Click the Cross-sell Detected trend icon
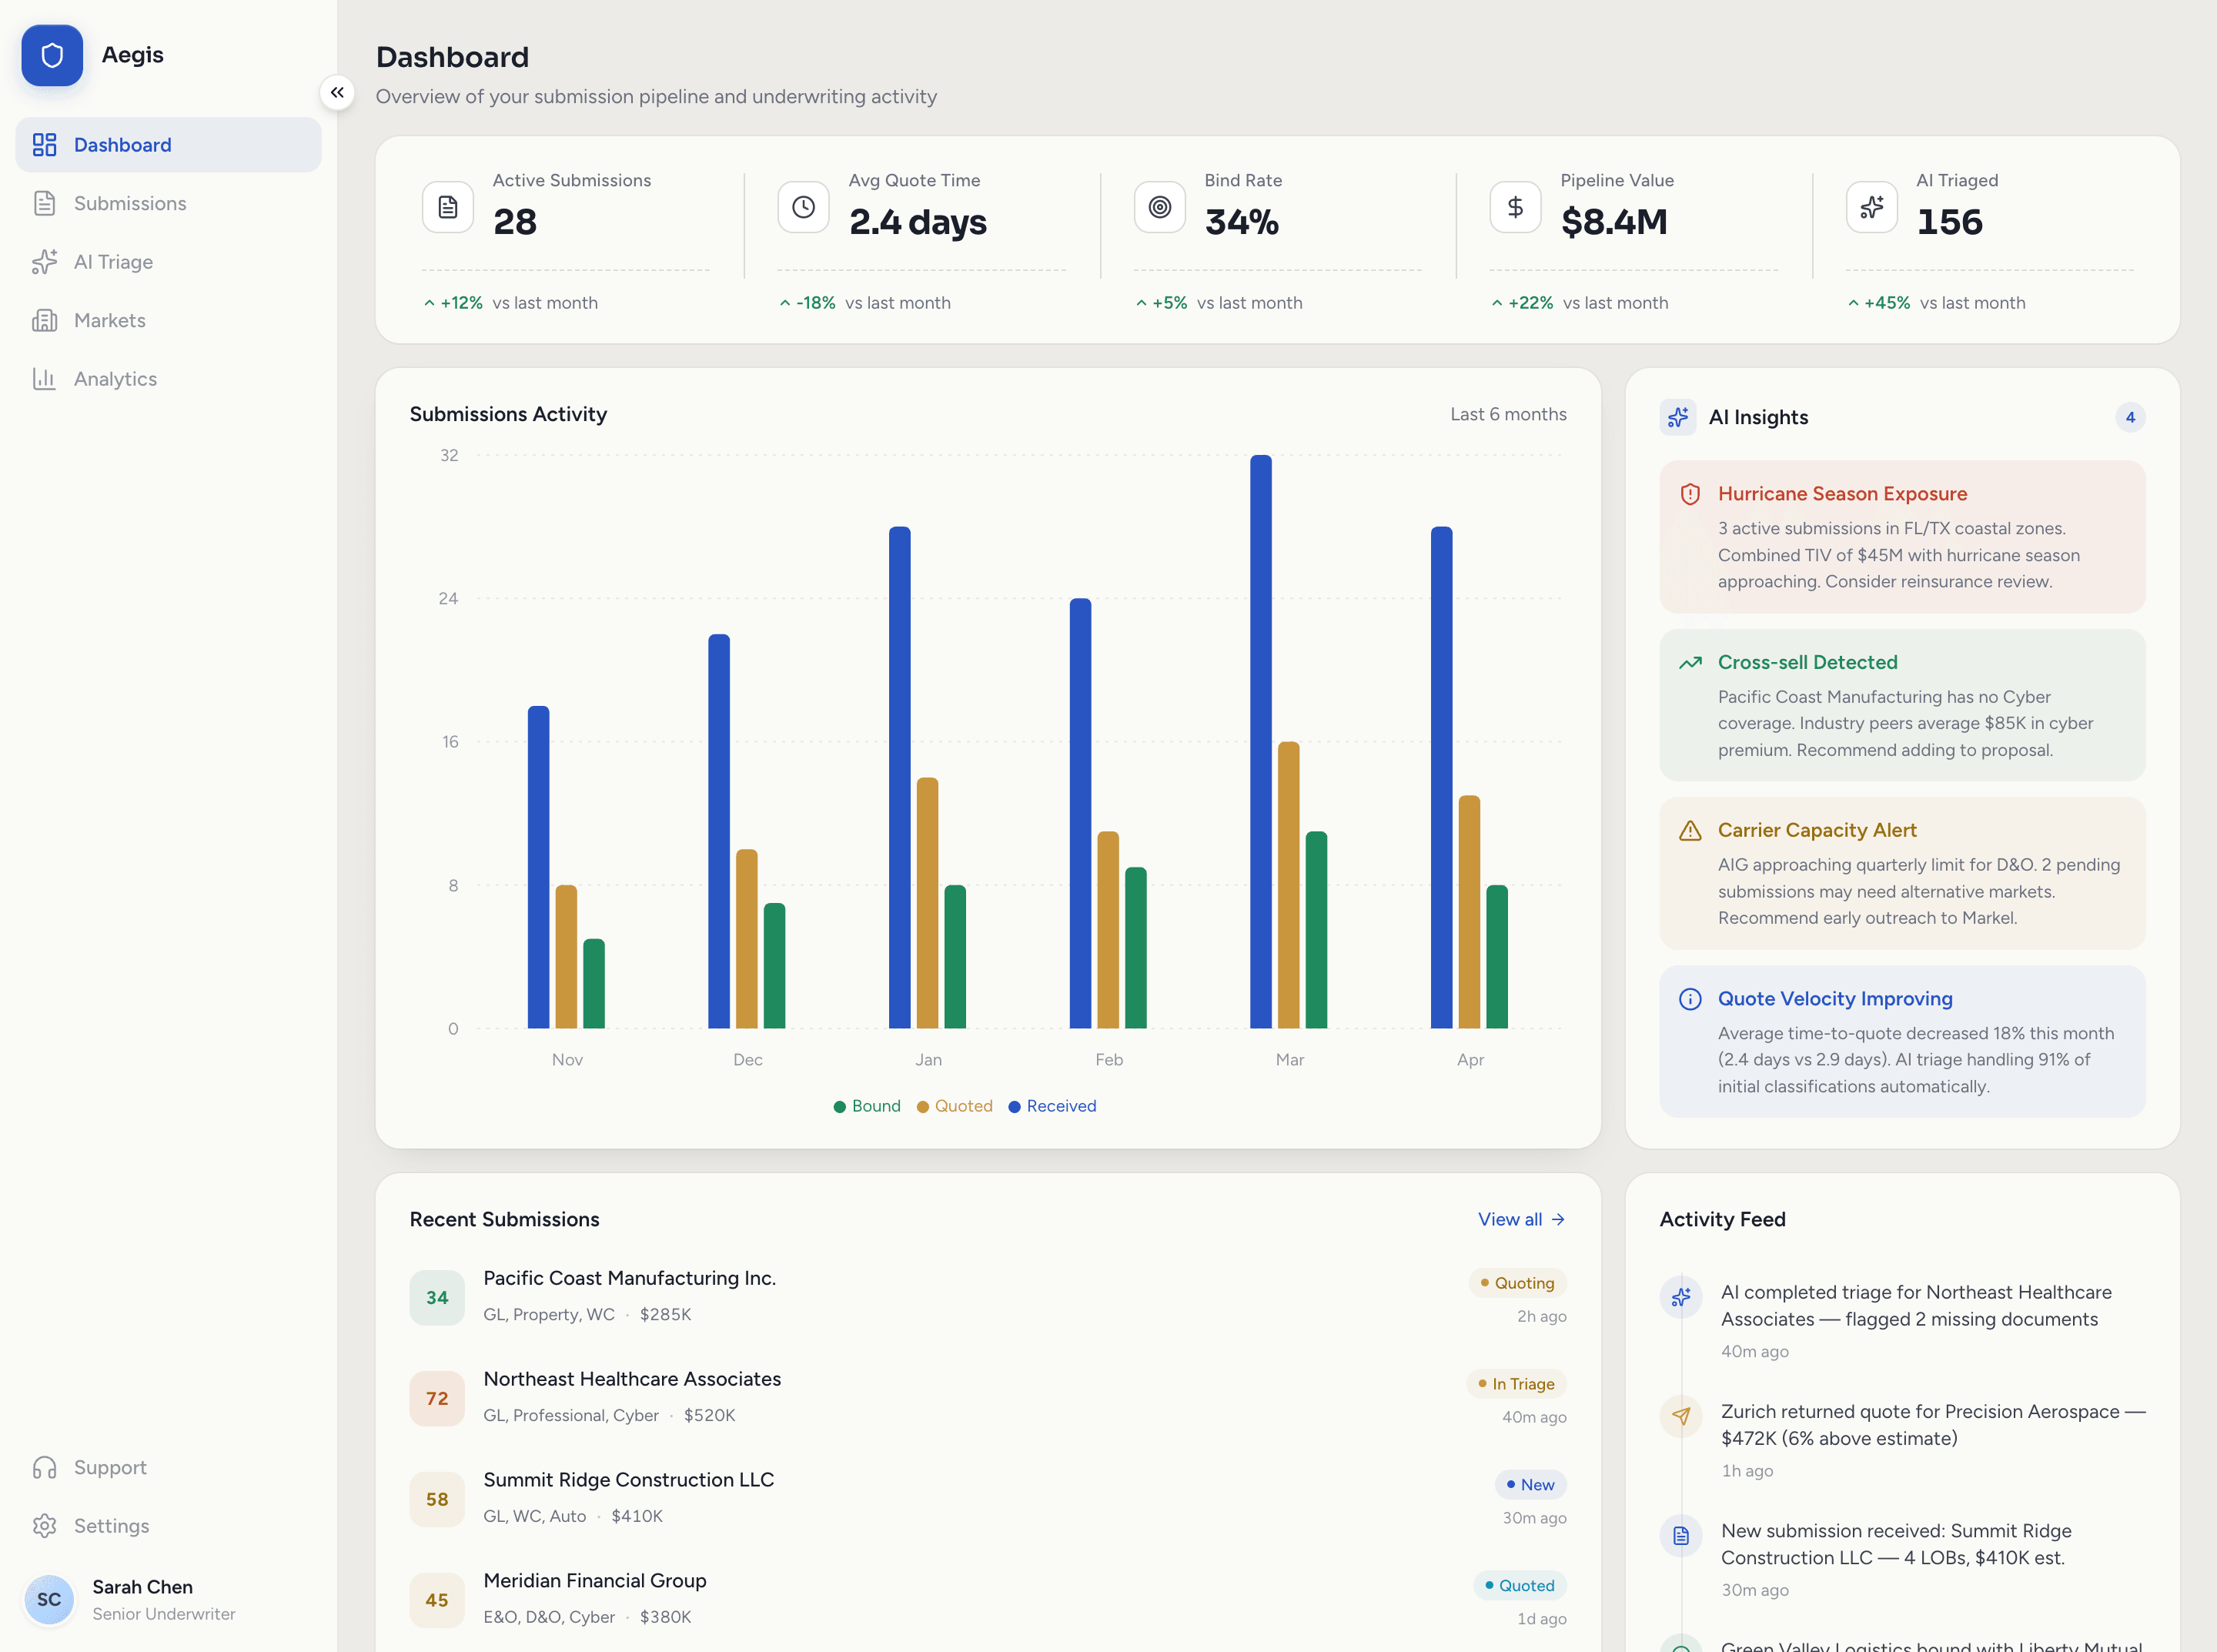Screen dimensions: 2217x1652 pyautogui.click(x=1690, y=662)
